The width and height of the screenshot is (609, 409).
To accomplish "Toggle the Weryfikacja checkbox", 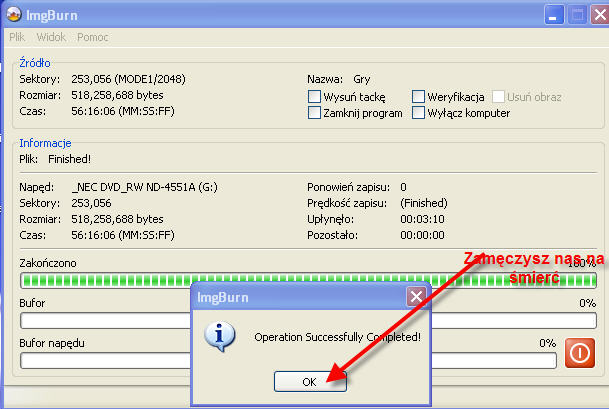I will (x=418, y=96).
